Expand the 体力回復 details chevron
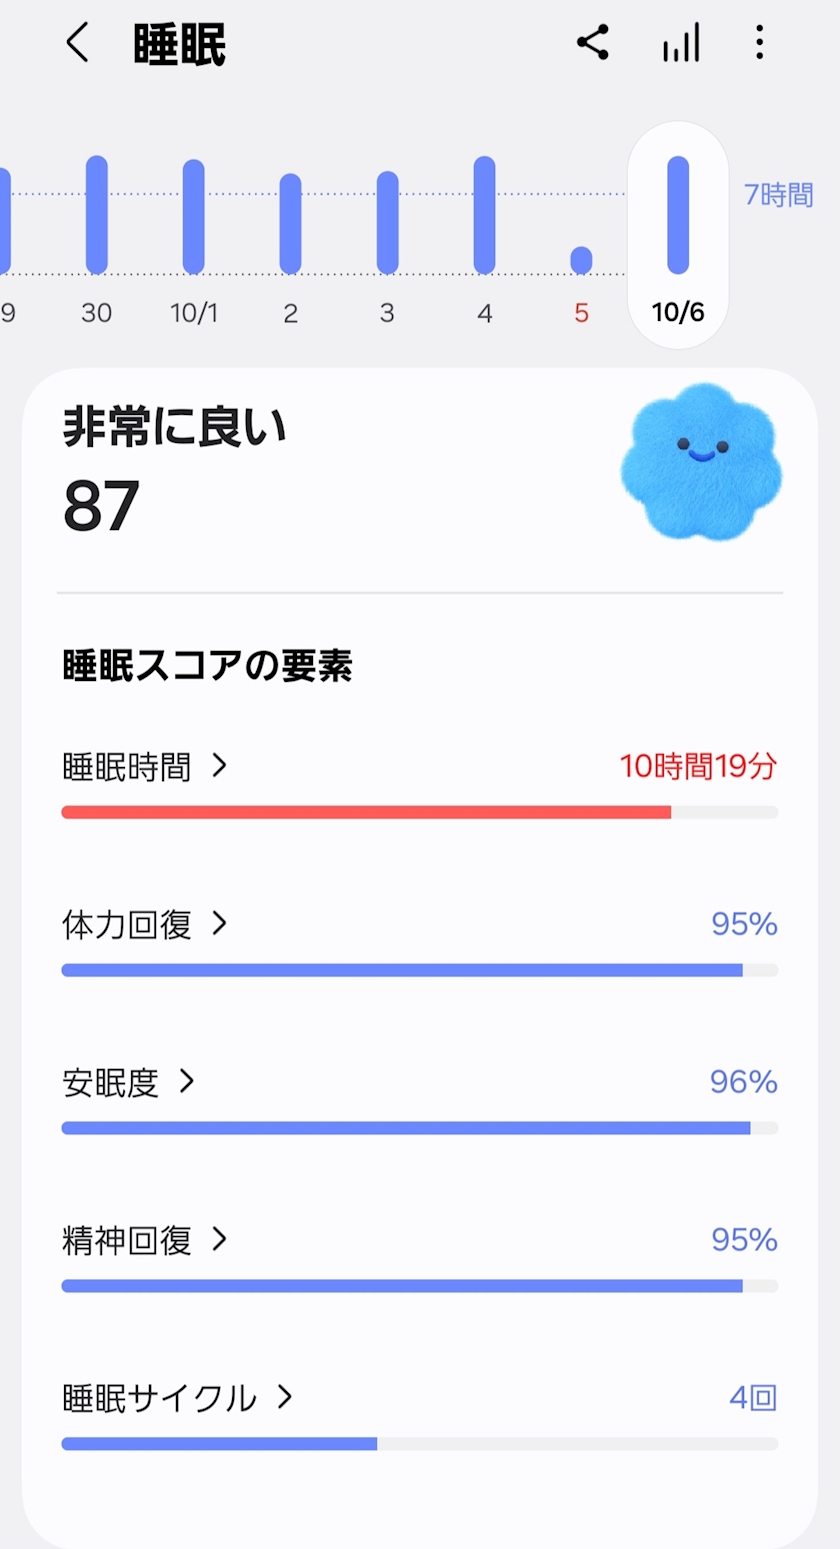840x1549 pixels. [x=220, y=924]
